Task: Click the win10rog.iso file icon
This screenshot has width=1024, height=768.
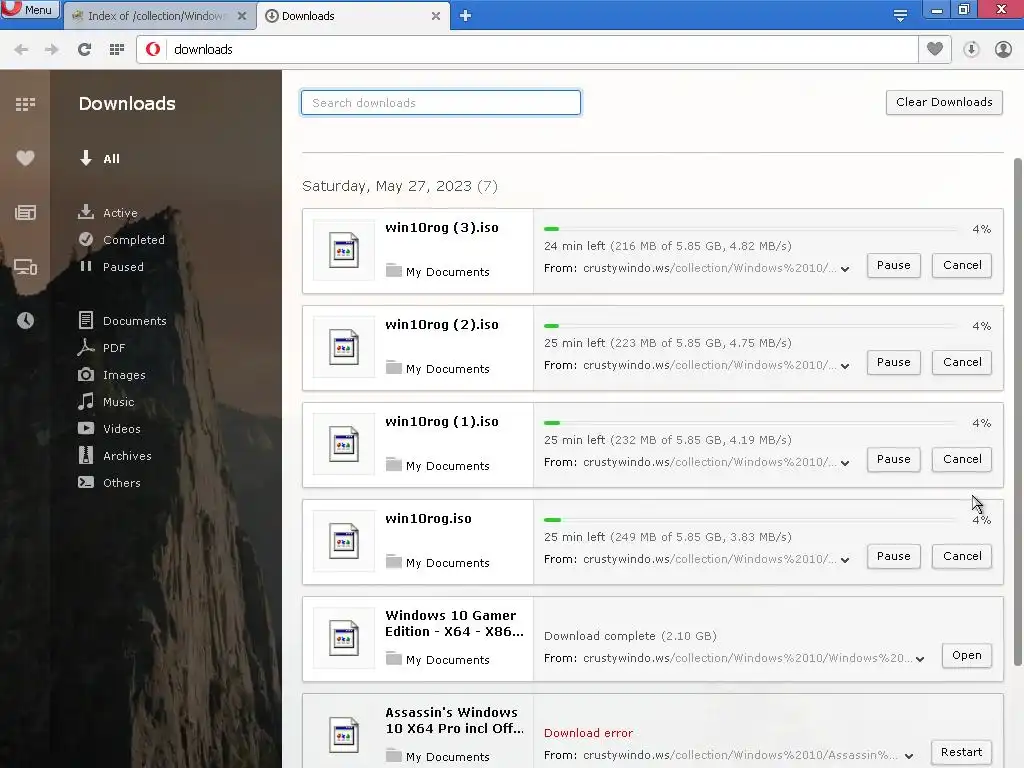Action: tap(344, 541)
